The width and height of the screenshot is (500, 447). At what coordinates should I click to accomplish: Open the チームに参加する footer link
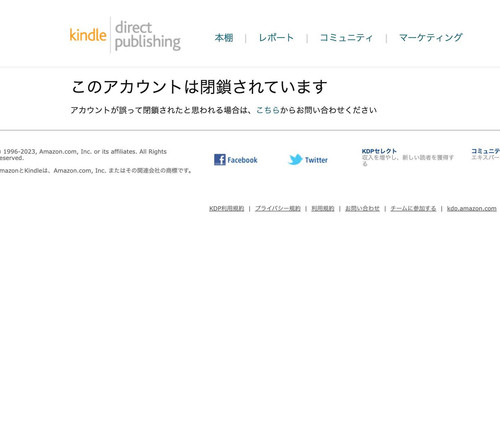click(413, 208)
